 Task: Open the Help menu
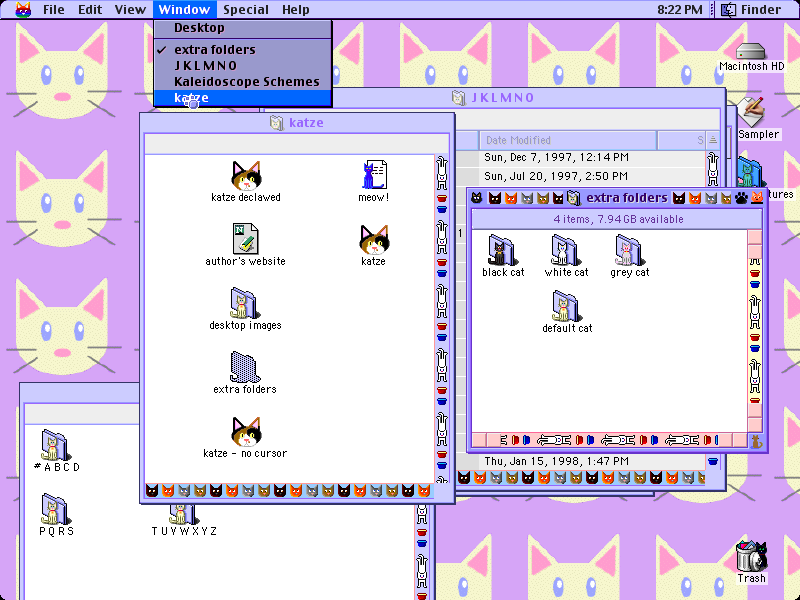click(295, 9)
